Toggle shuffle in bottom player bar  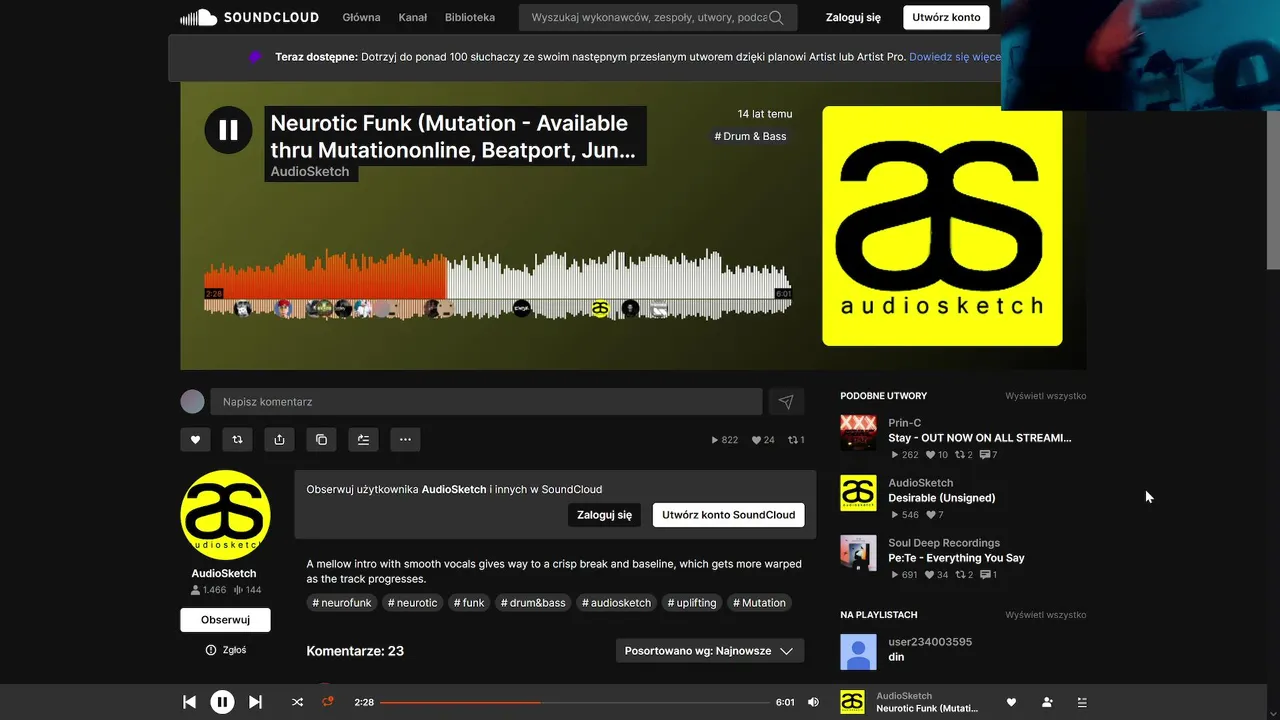click(x=297, y=702)
